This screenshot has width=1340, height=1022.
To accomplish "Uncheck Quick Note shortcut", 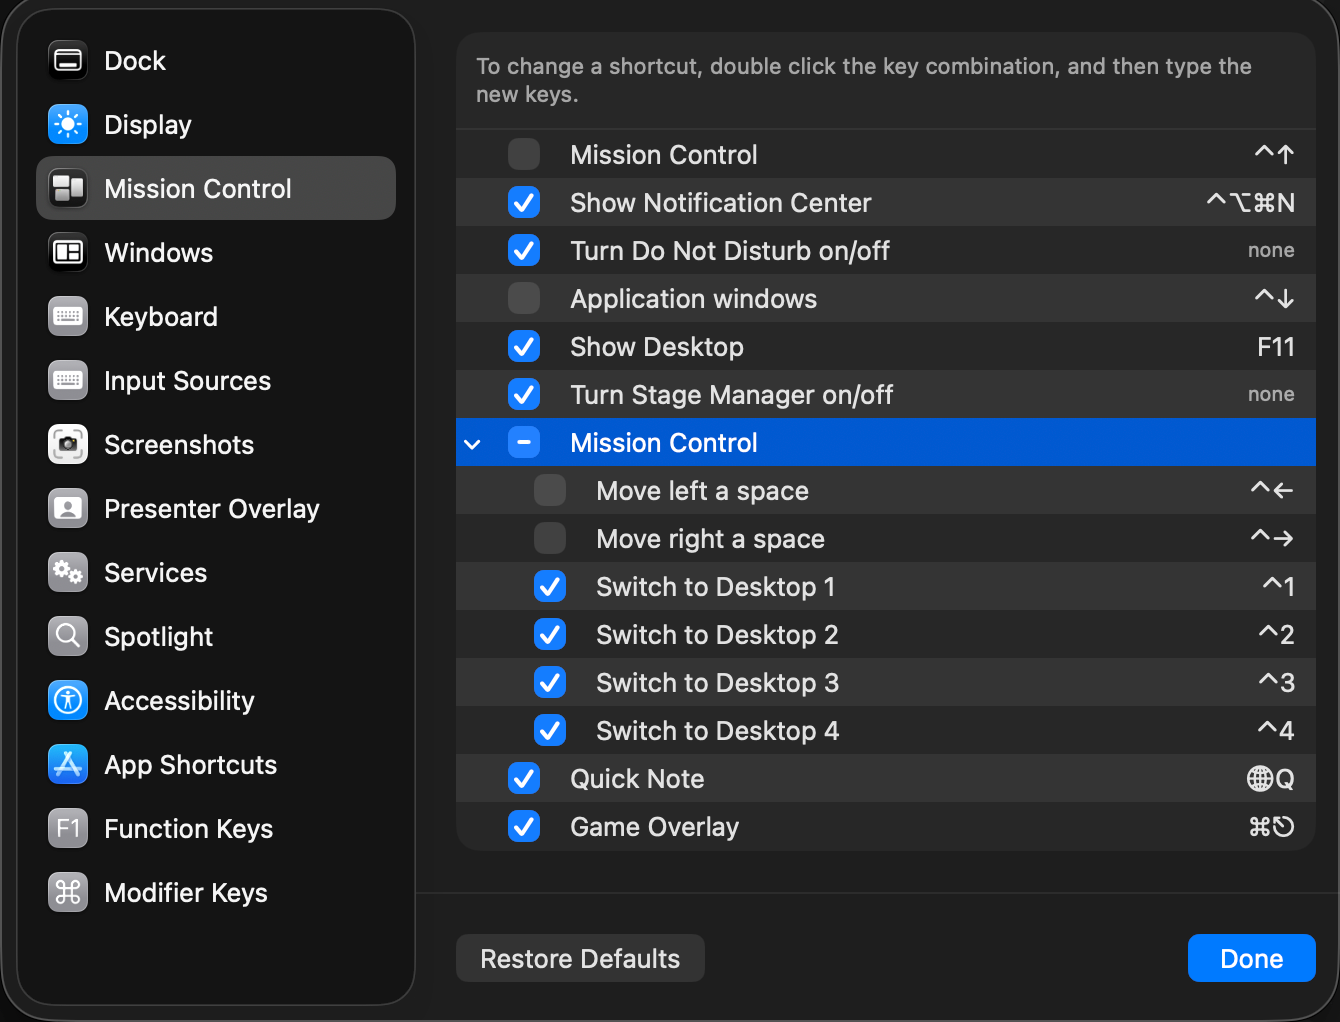I will click(524, 778).
